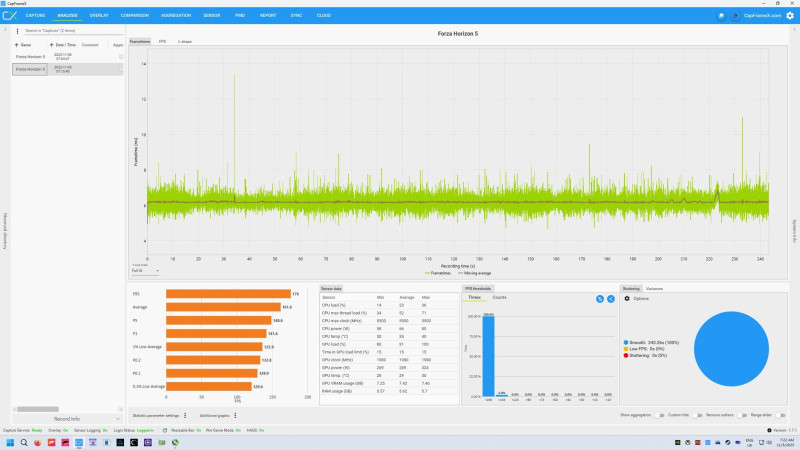Expand the Record Info section

click(67, 419)
